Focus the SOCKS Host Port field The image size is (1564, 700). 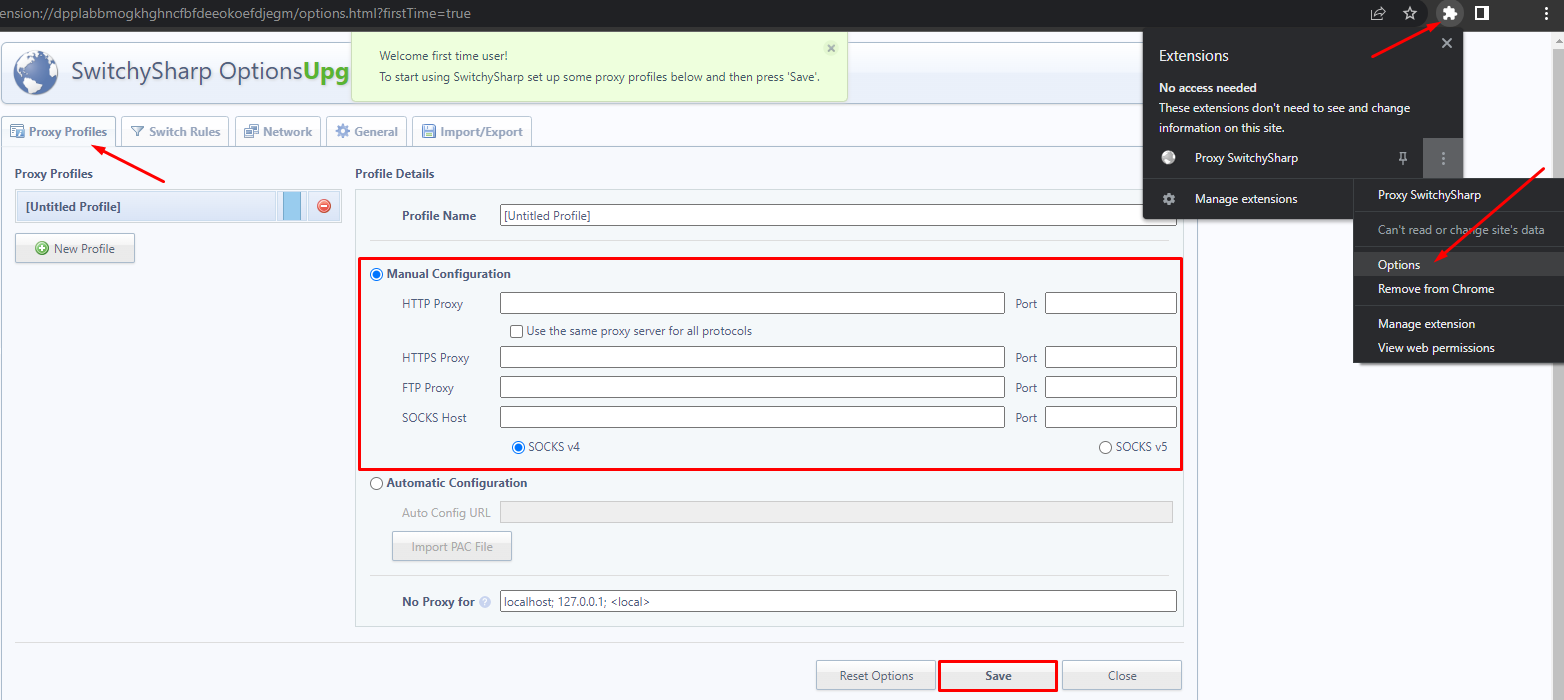tap(1111, 417)
